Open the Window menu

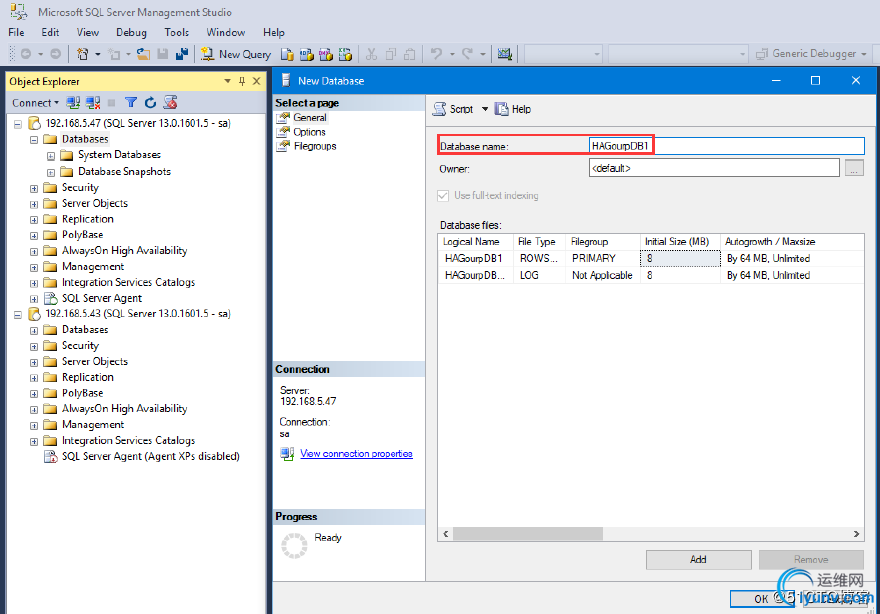tap(226, 33)
